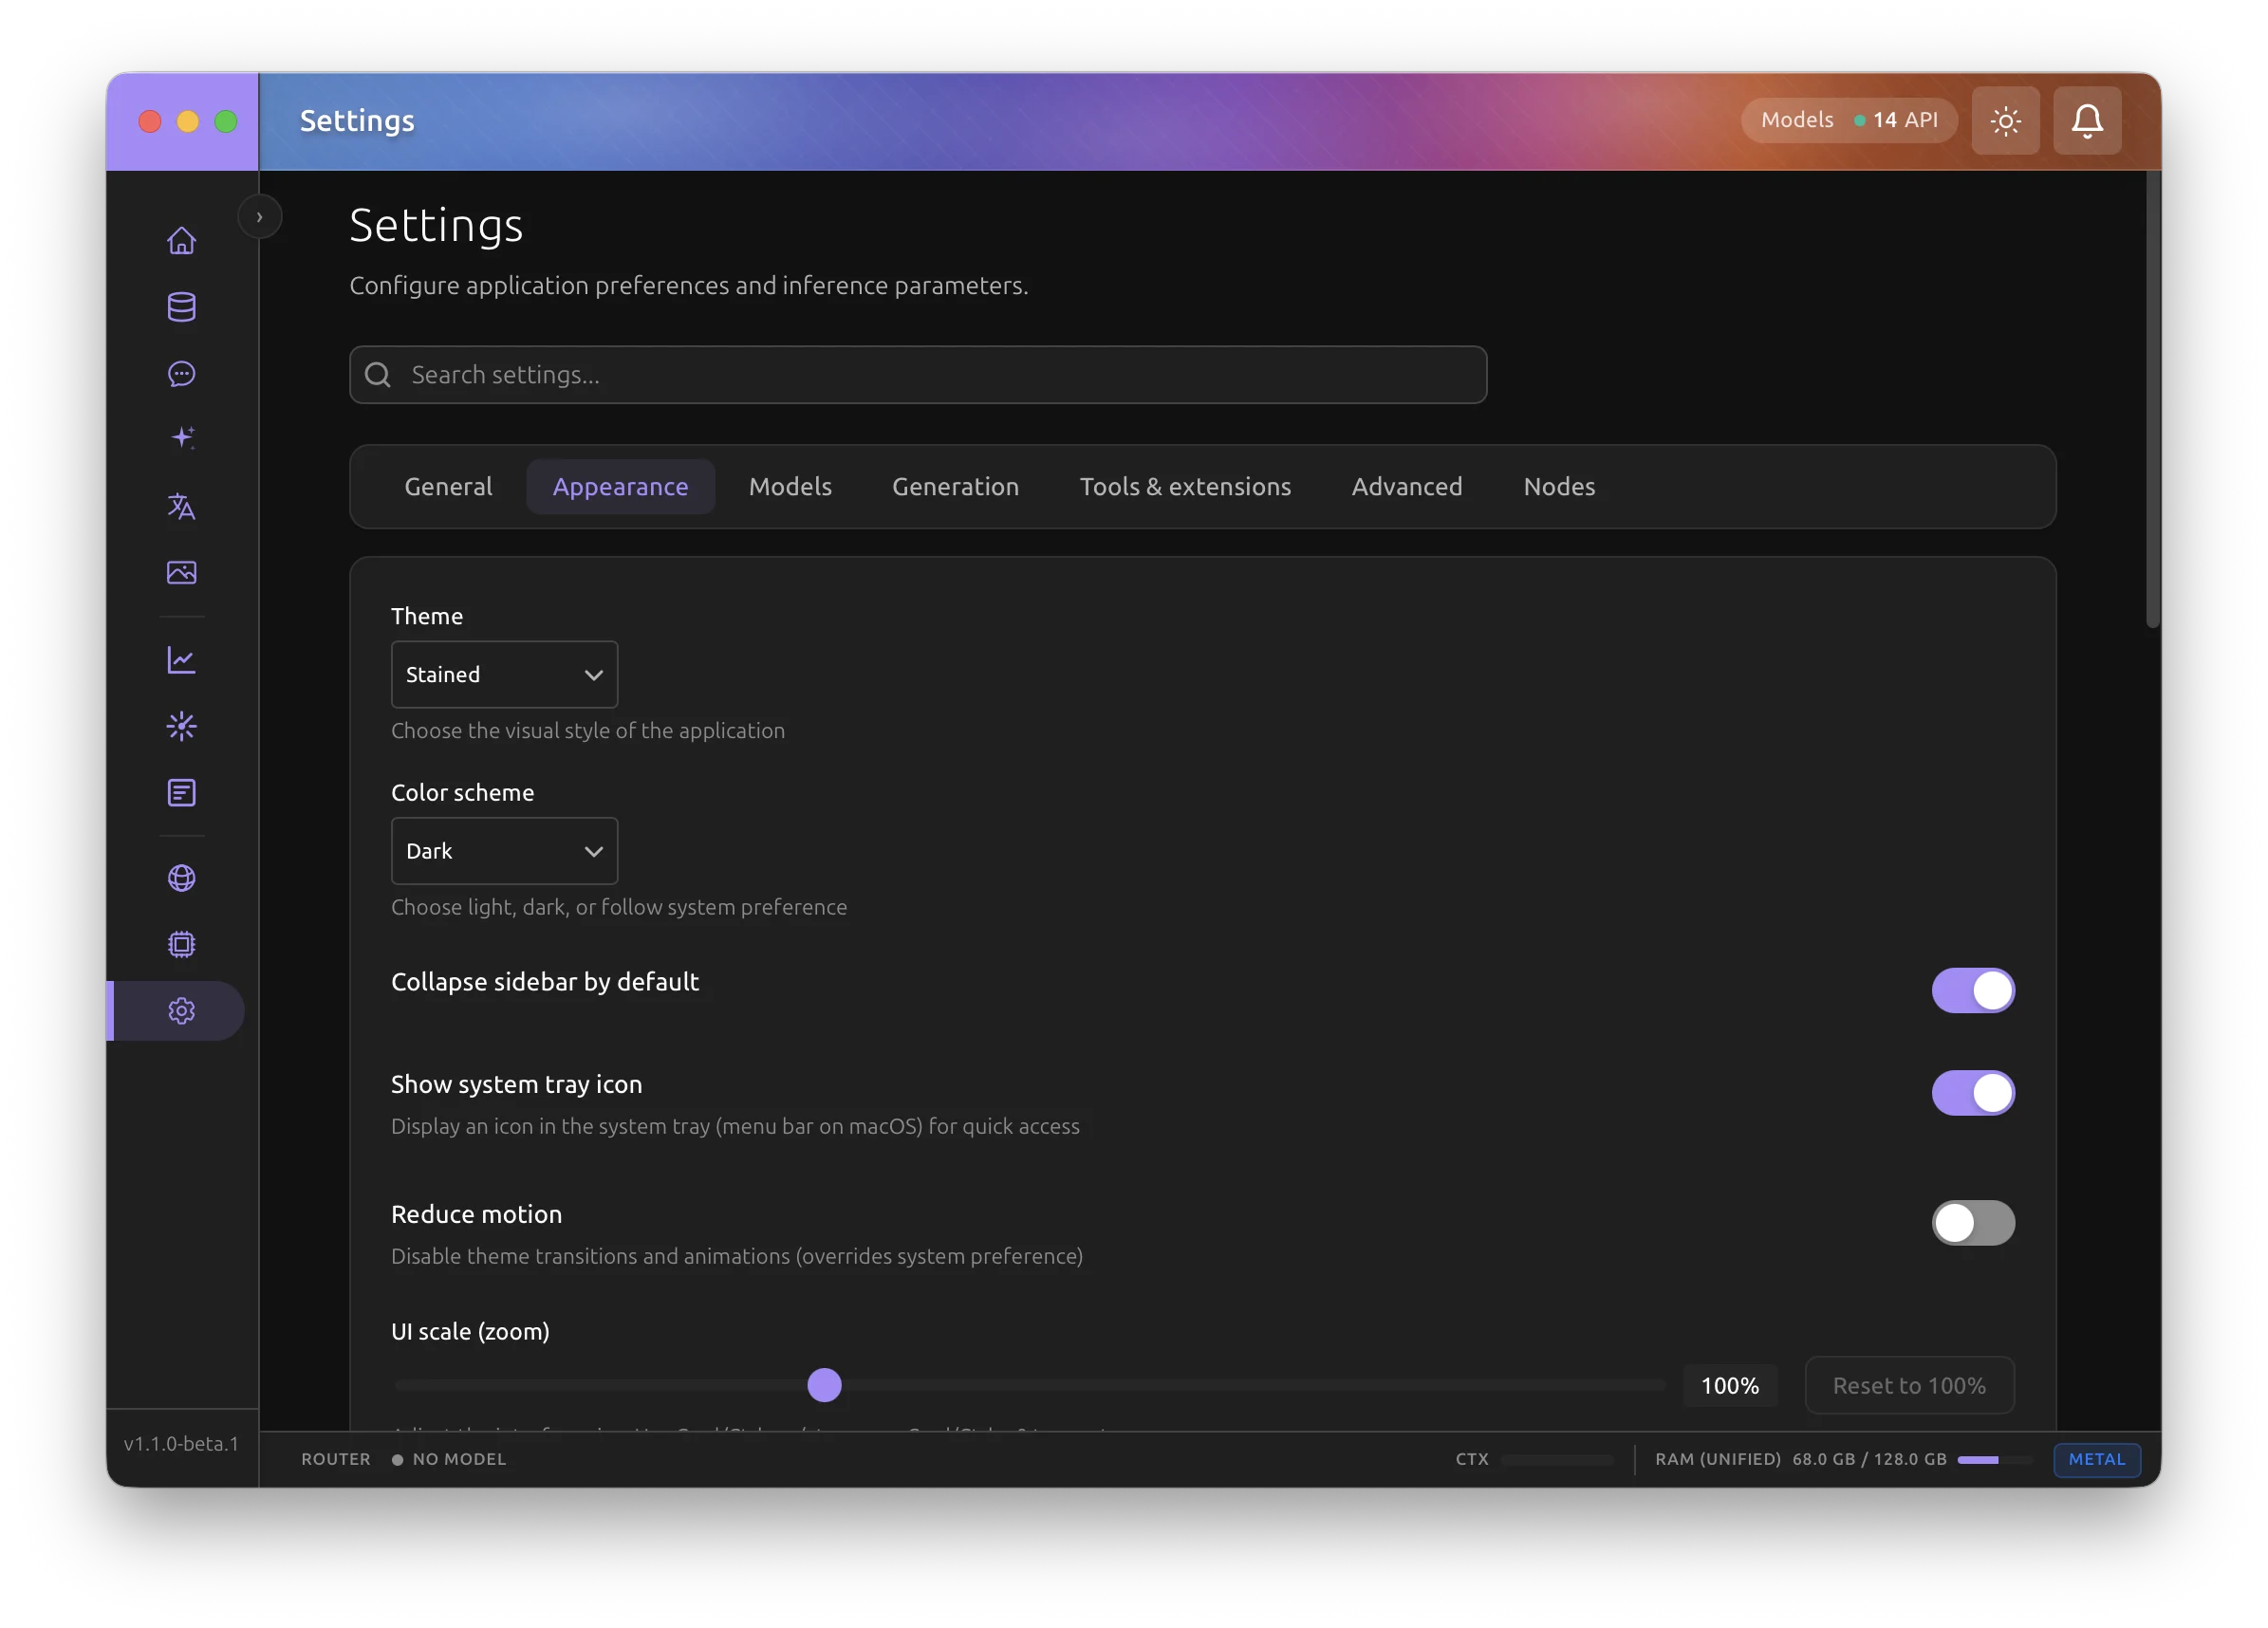Viewport: 2268px width, 1628px height.
Task: Click the translate languages sidebar icon
Action: [x=181, y=506]
